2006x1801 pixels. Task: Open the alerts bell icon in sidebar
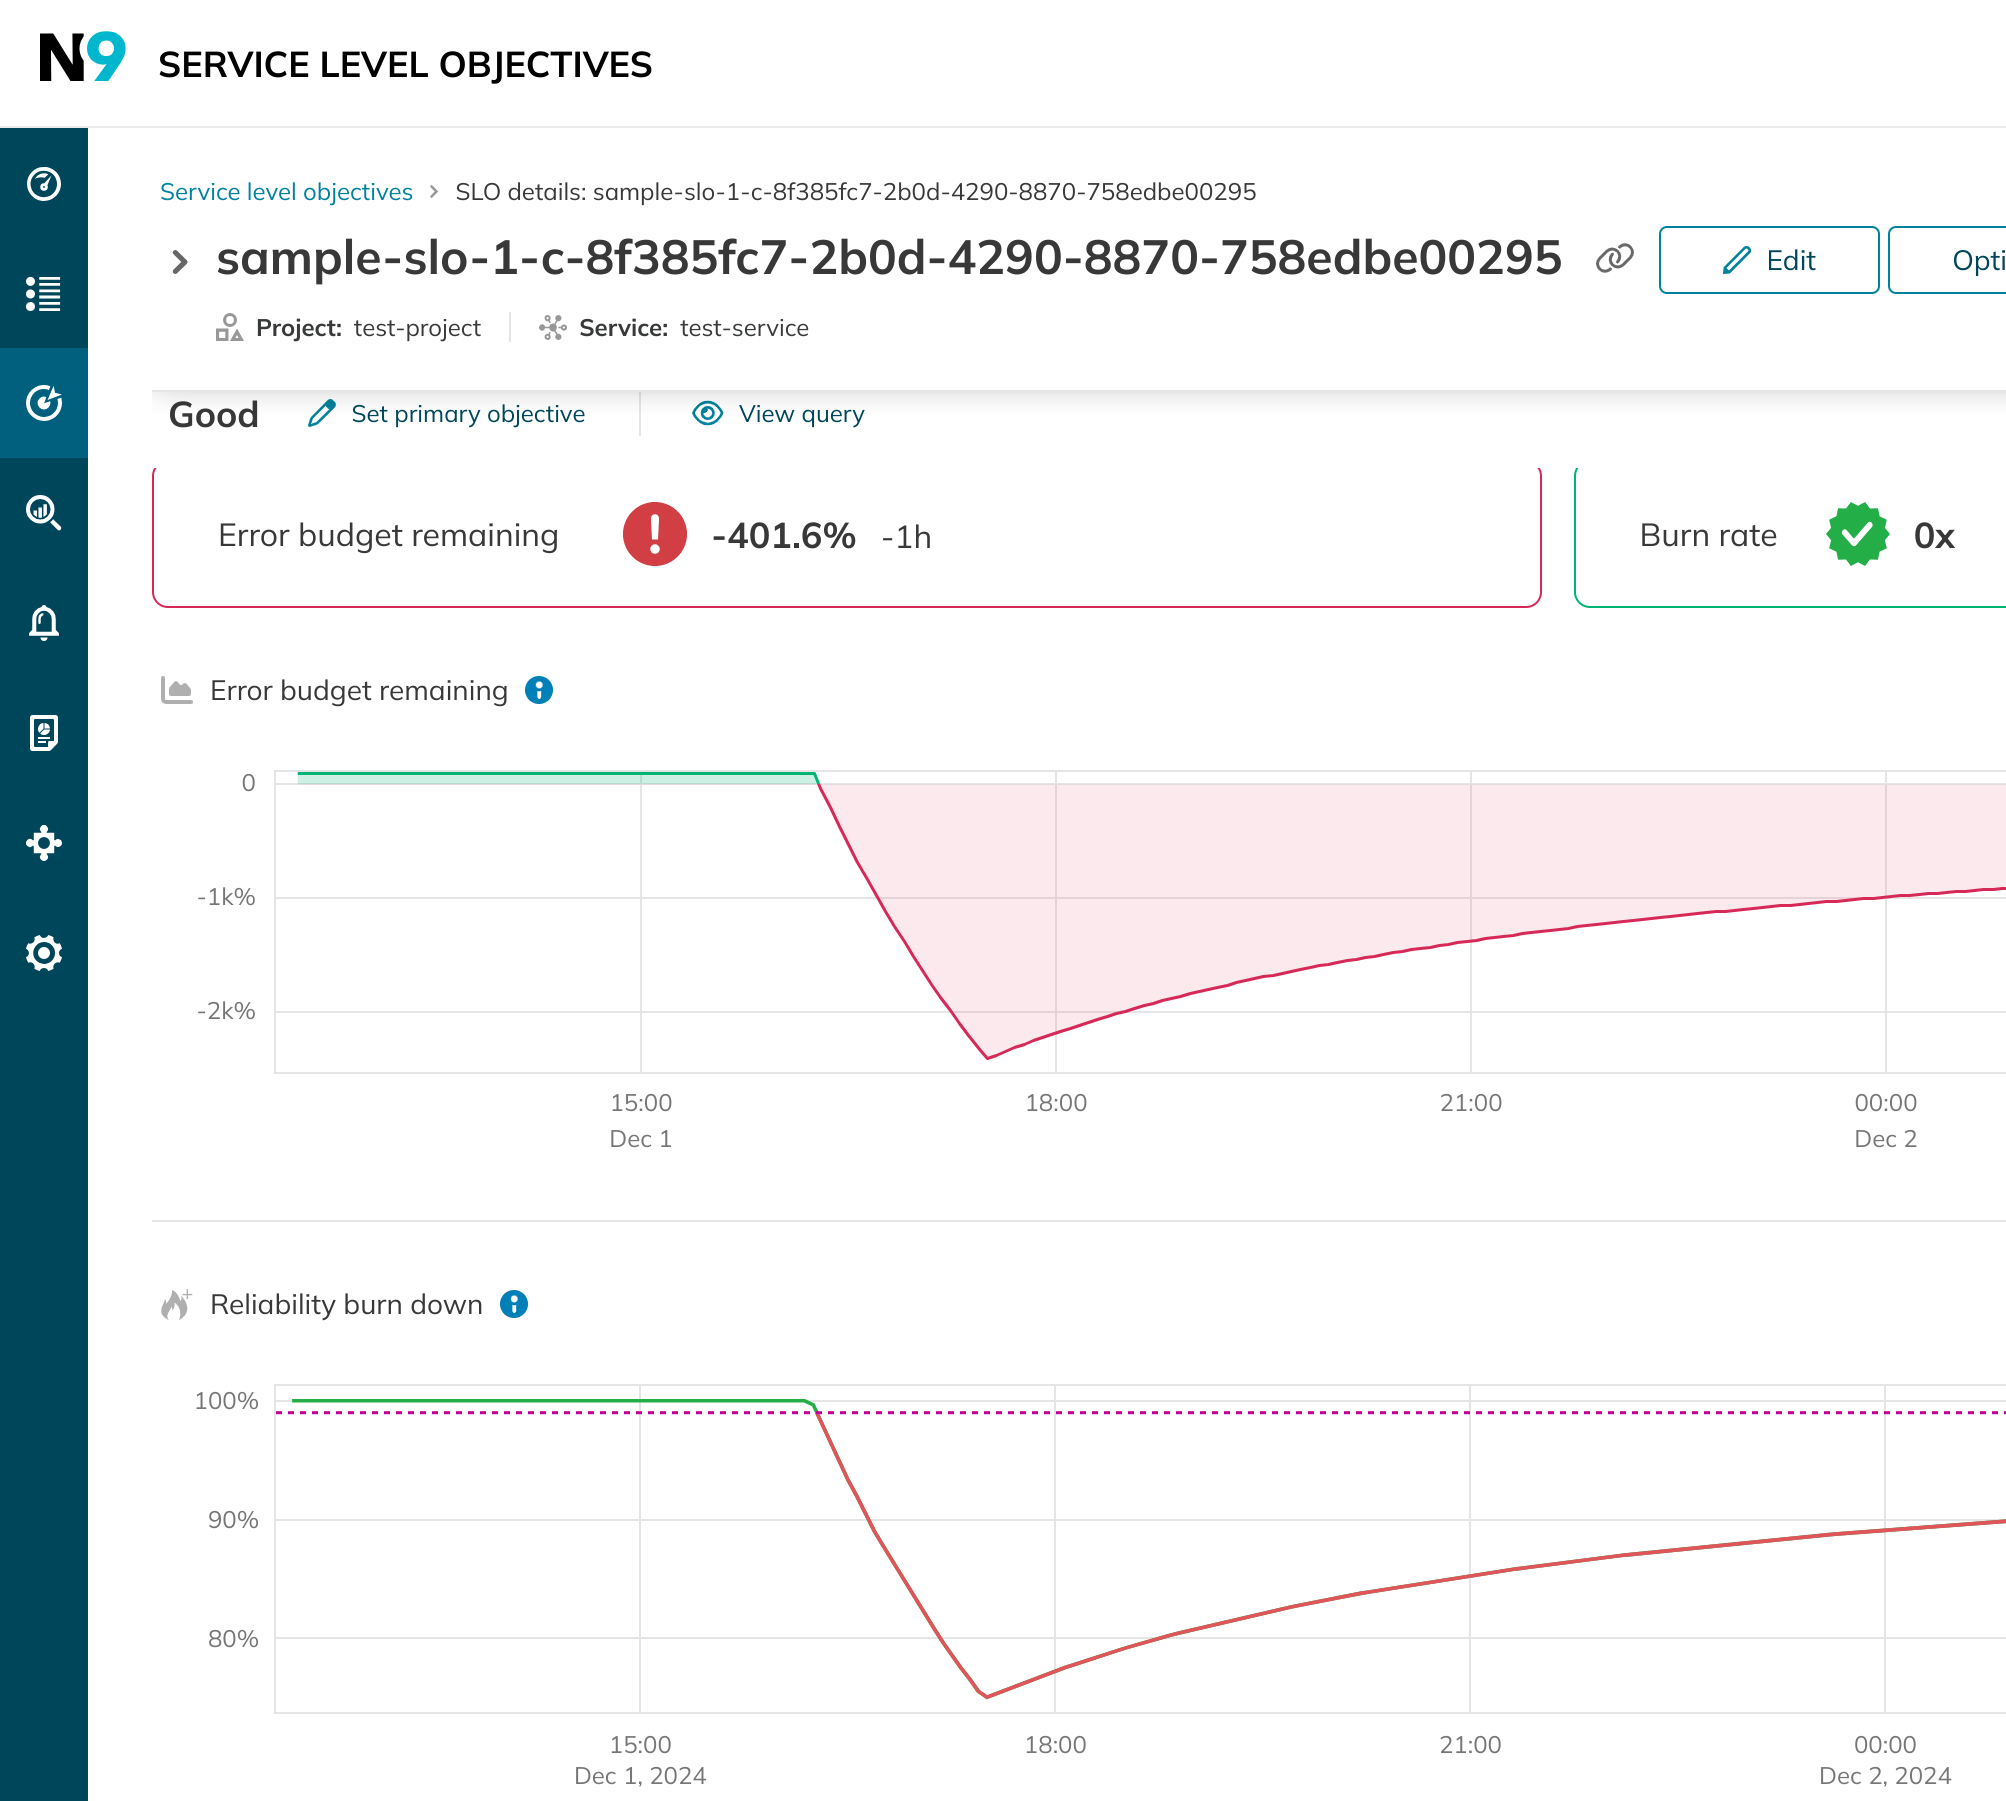click(x=44, y=623)
